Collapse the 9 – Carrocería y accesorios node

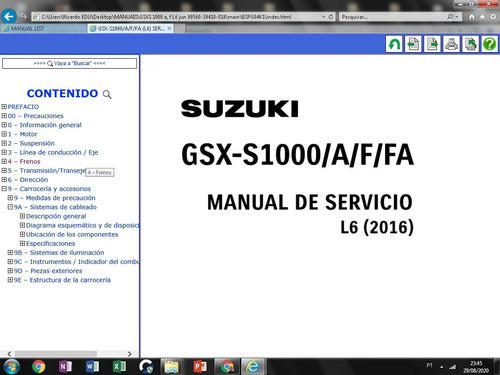4,189
